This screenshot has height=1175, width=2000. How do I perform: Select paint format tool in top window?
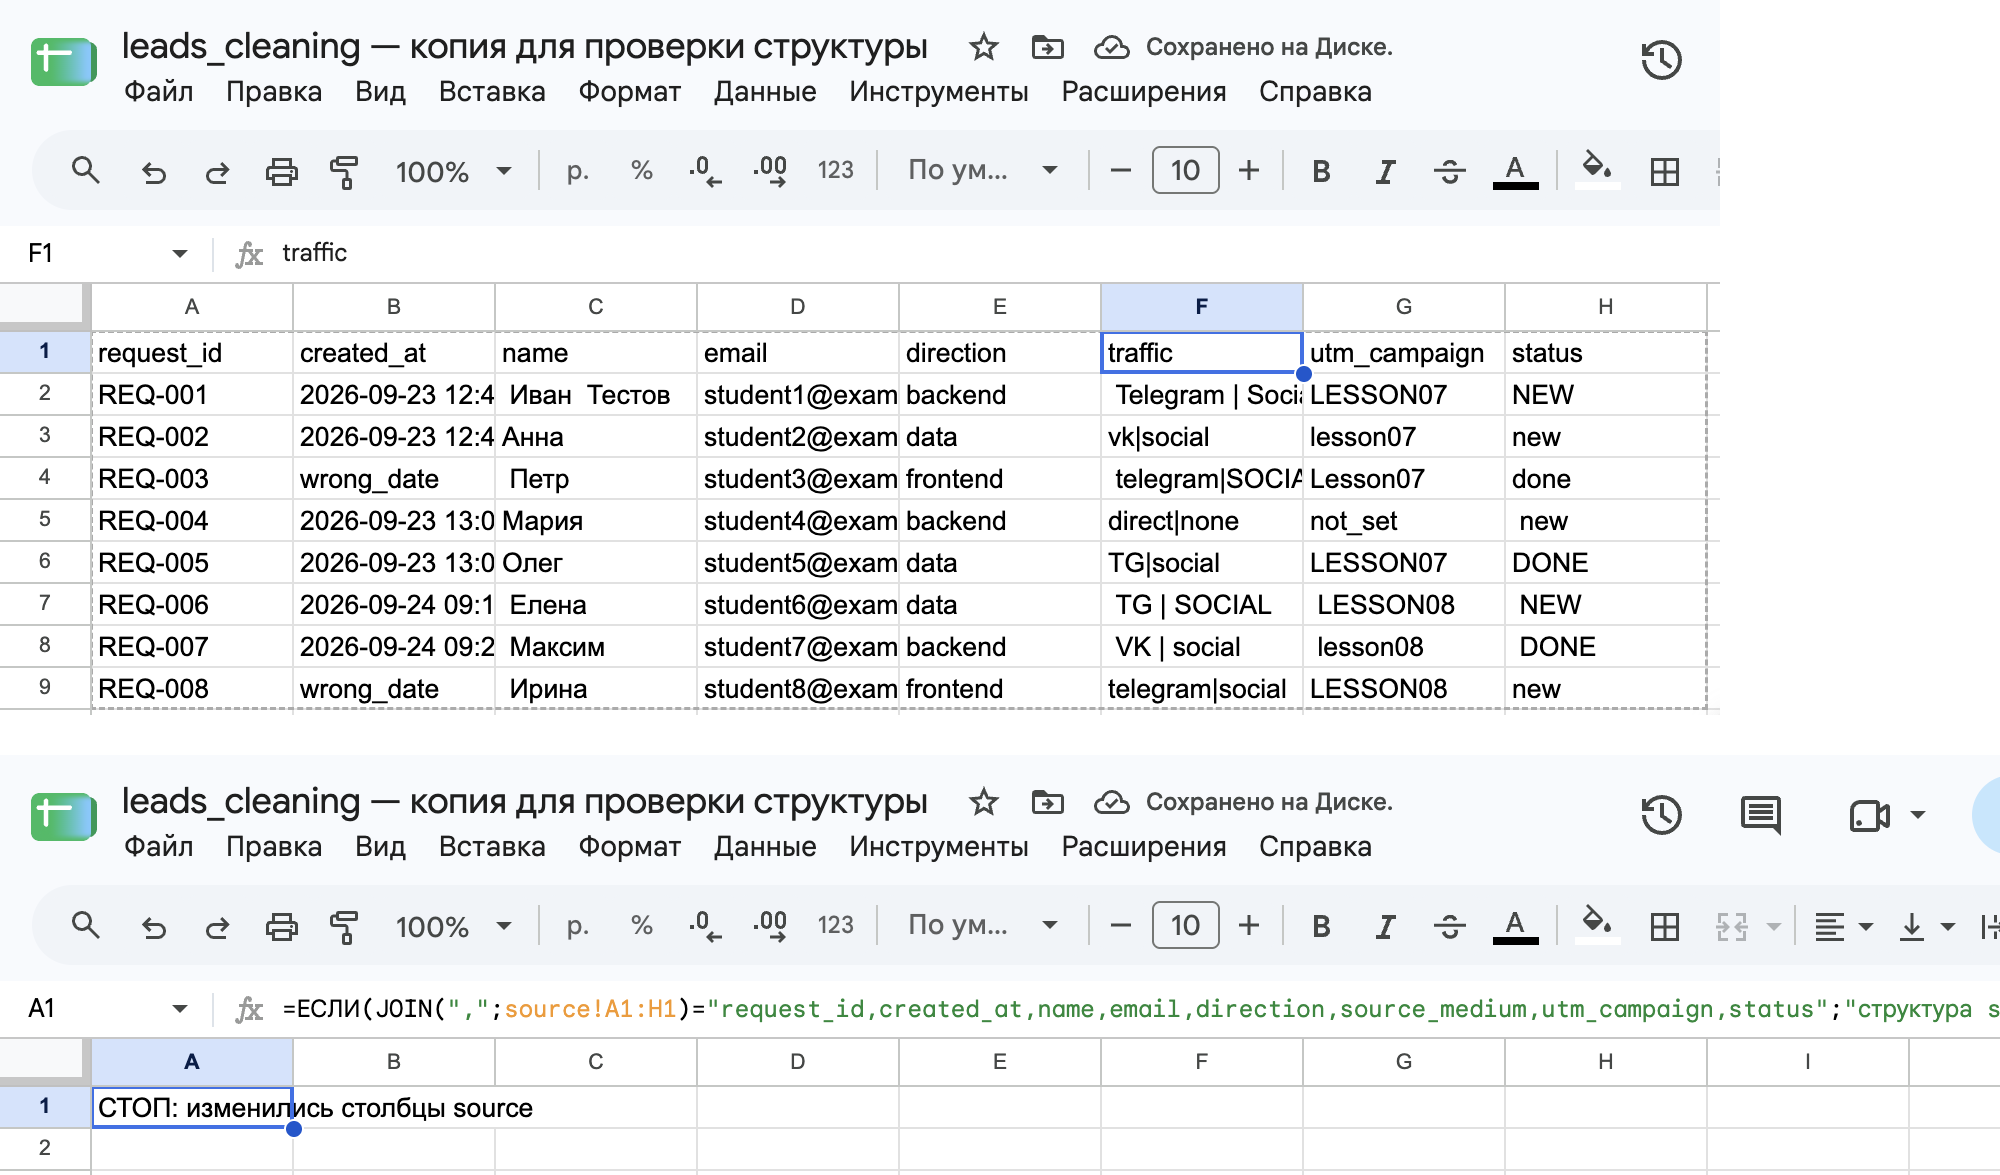[x=344, y=172]
